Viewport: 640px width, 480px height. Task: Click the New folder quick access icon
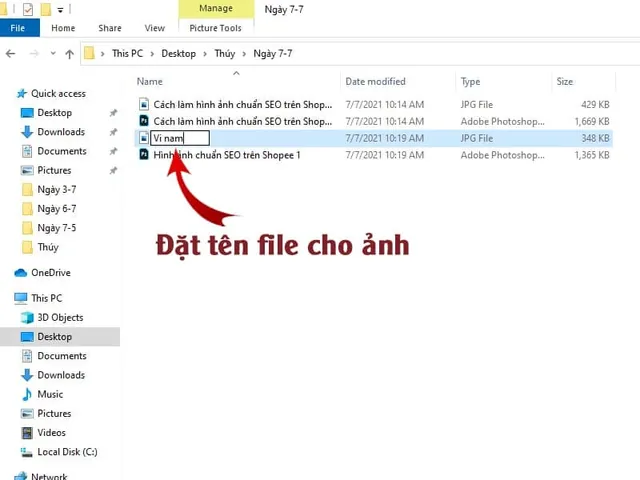coord(46,9)
